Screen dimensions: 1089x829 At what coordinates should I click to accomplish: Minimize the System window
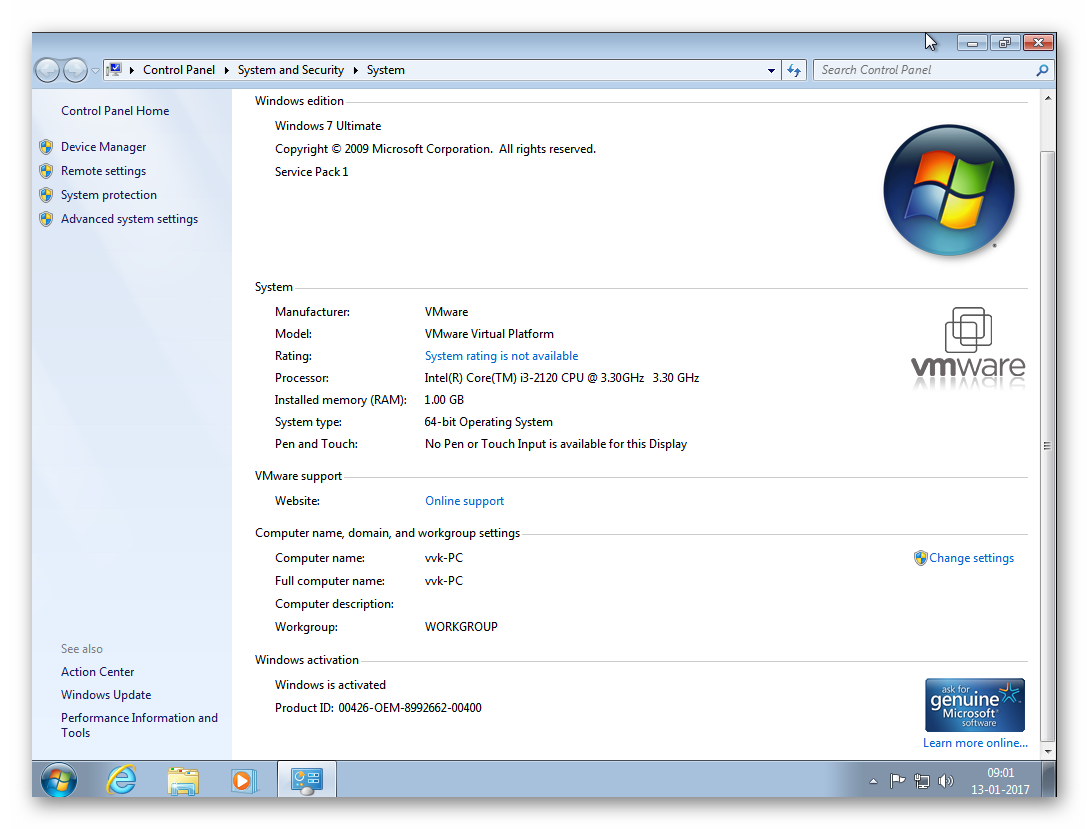972,43
